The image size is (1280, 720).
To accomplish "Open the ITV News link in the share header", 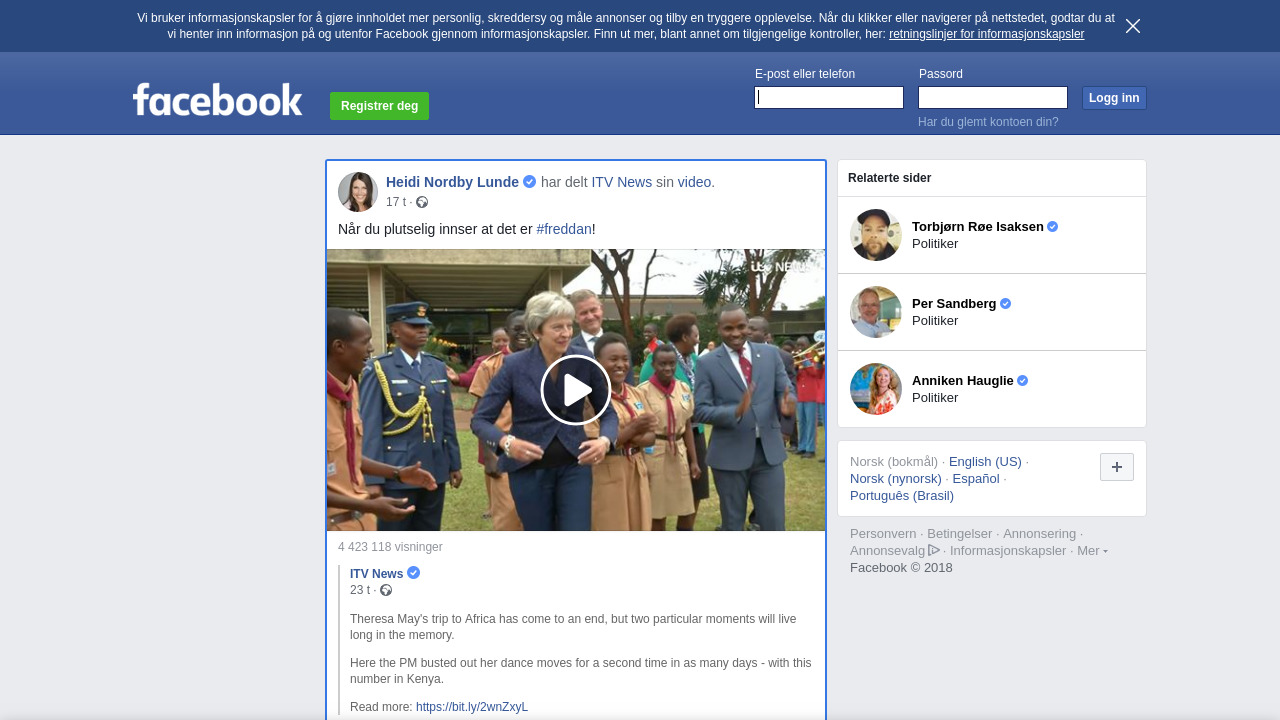I will click(x=621, y=182).
